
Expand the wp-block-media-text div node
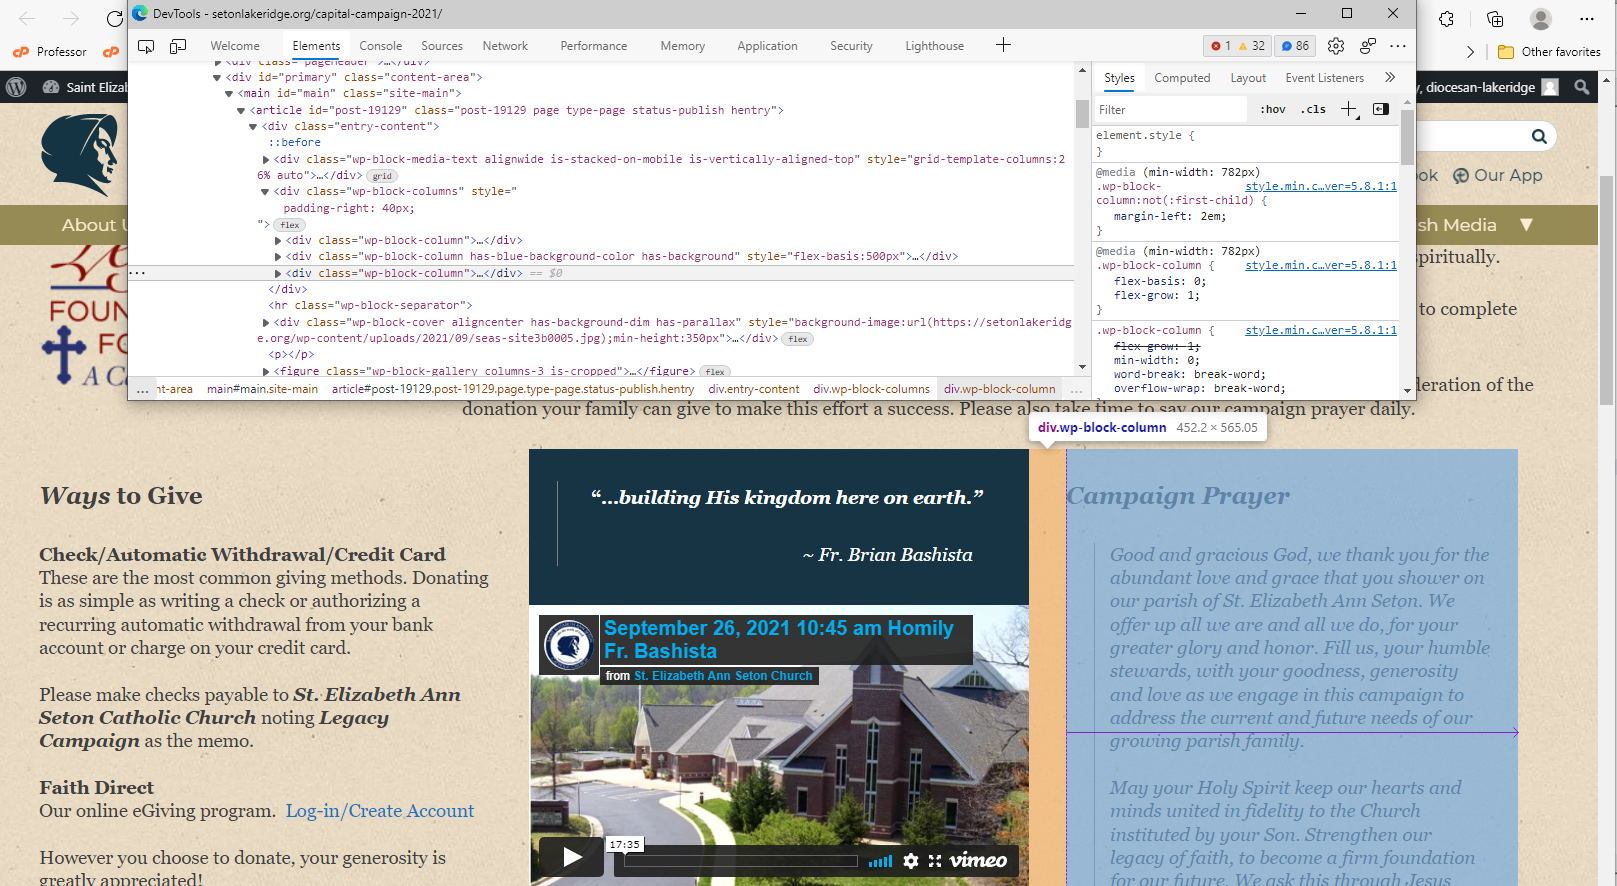point(266,160)
